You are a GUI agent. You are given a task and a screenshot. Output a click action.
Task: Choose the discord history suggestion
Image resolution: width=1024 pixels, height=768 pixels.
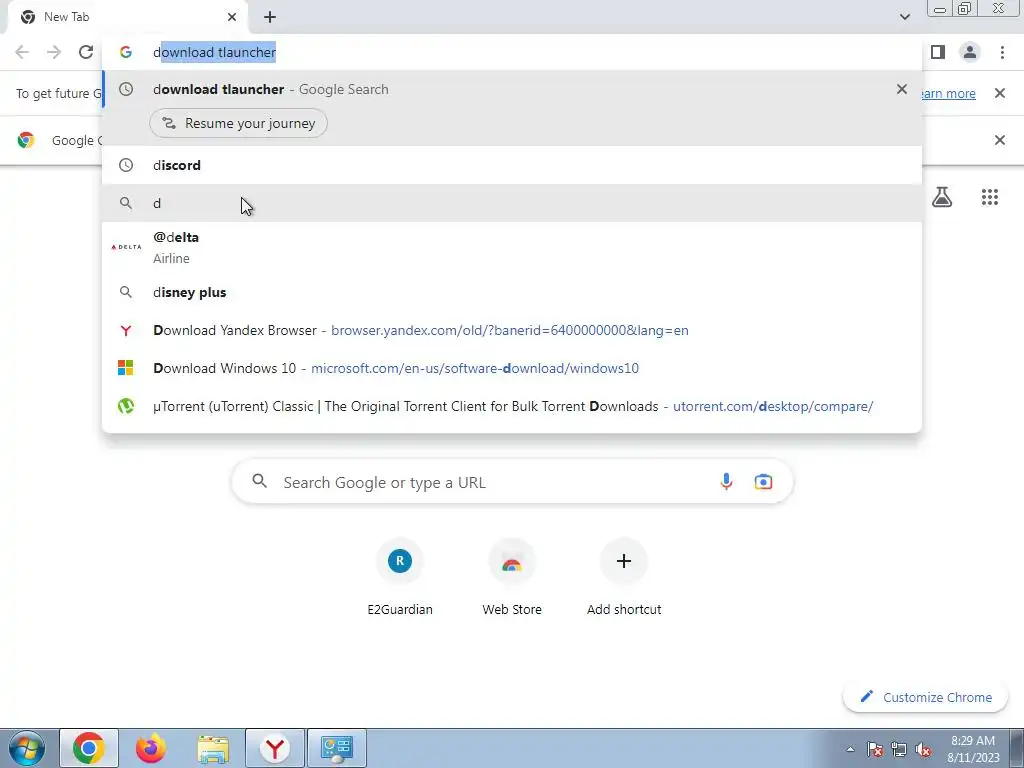pyautogui.click(x=512, y=165)
